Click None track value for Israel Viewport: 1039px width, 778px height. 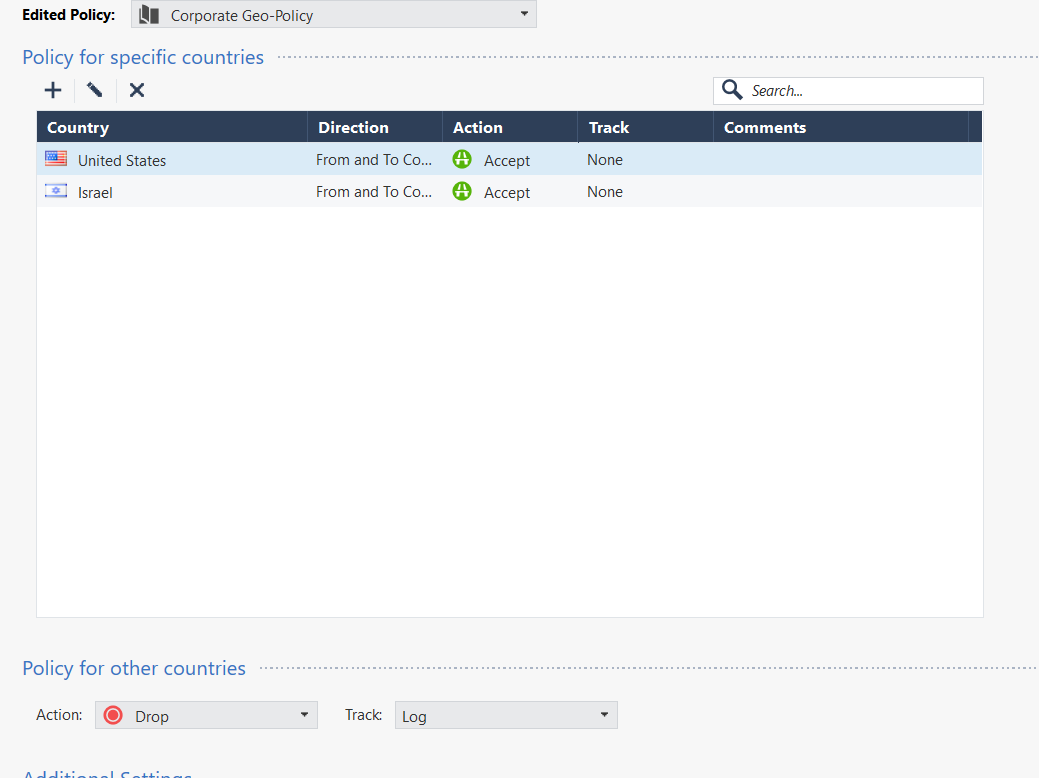pos(605,192)
